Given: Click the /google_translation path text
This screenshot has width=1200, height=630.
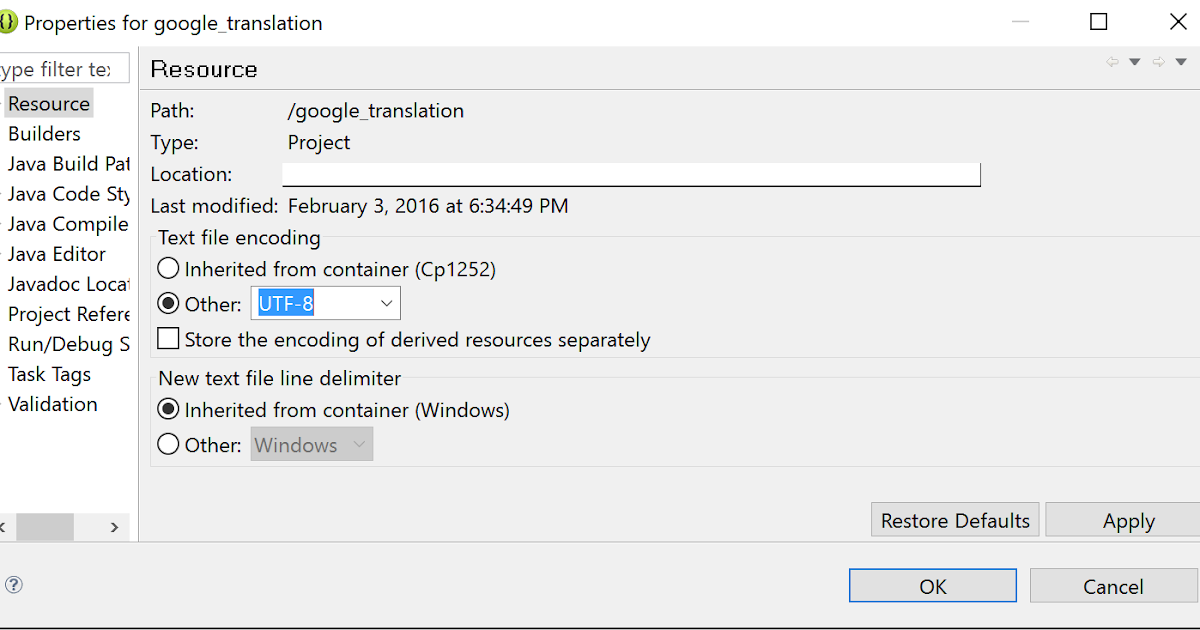Looking at the screenshot, I should tap(376, 111).
